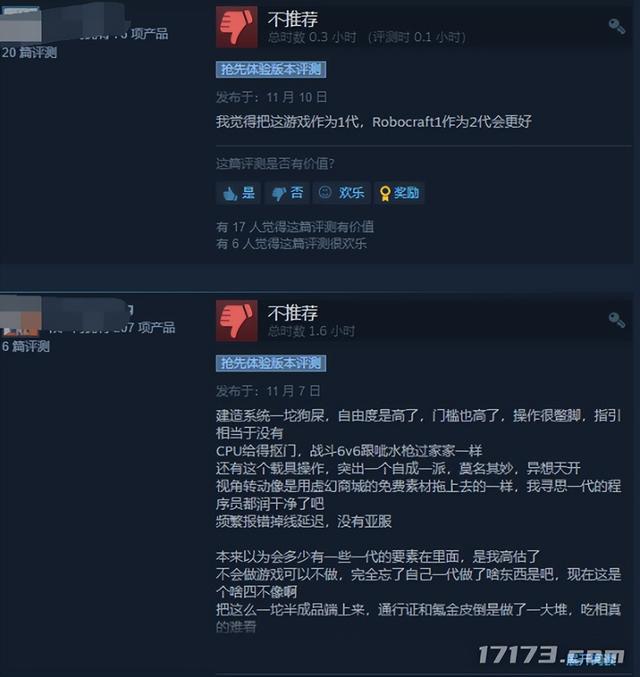Give an award via 奖励 button
Image resolution: width=640 pixels, height=677 pixels.
399,193
